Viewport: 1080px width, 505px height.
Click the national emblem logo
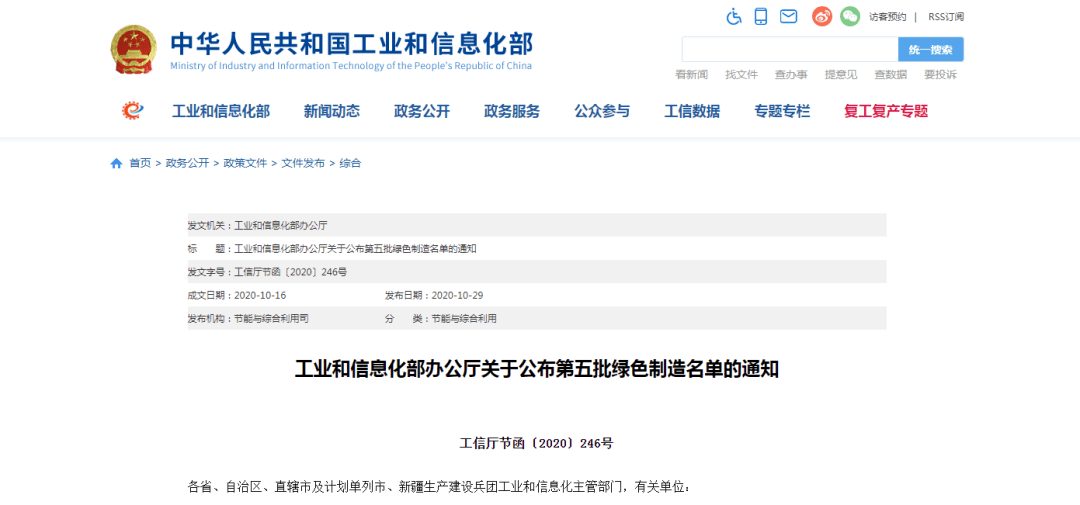[134, 50]
